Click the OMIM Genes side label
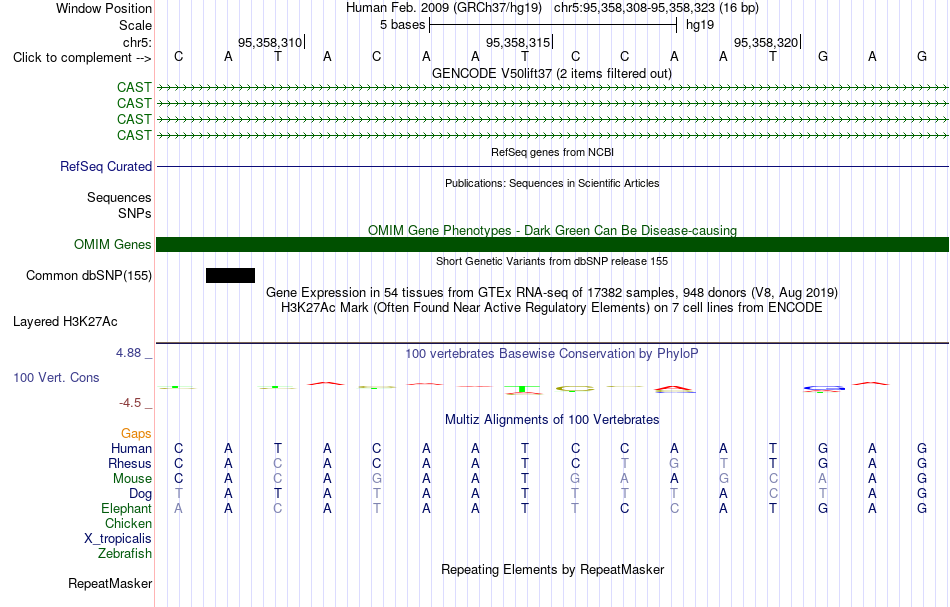 tap(113, 244)
